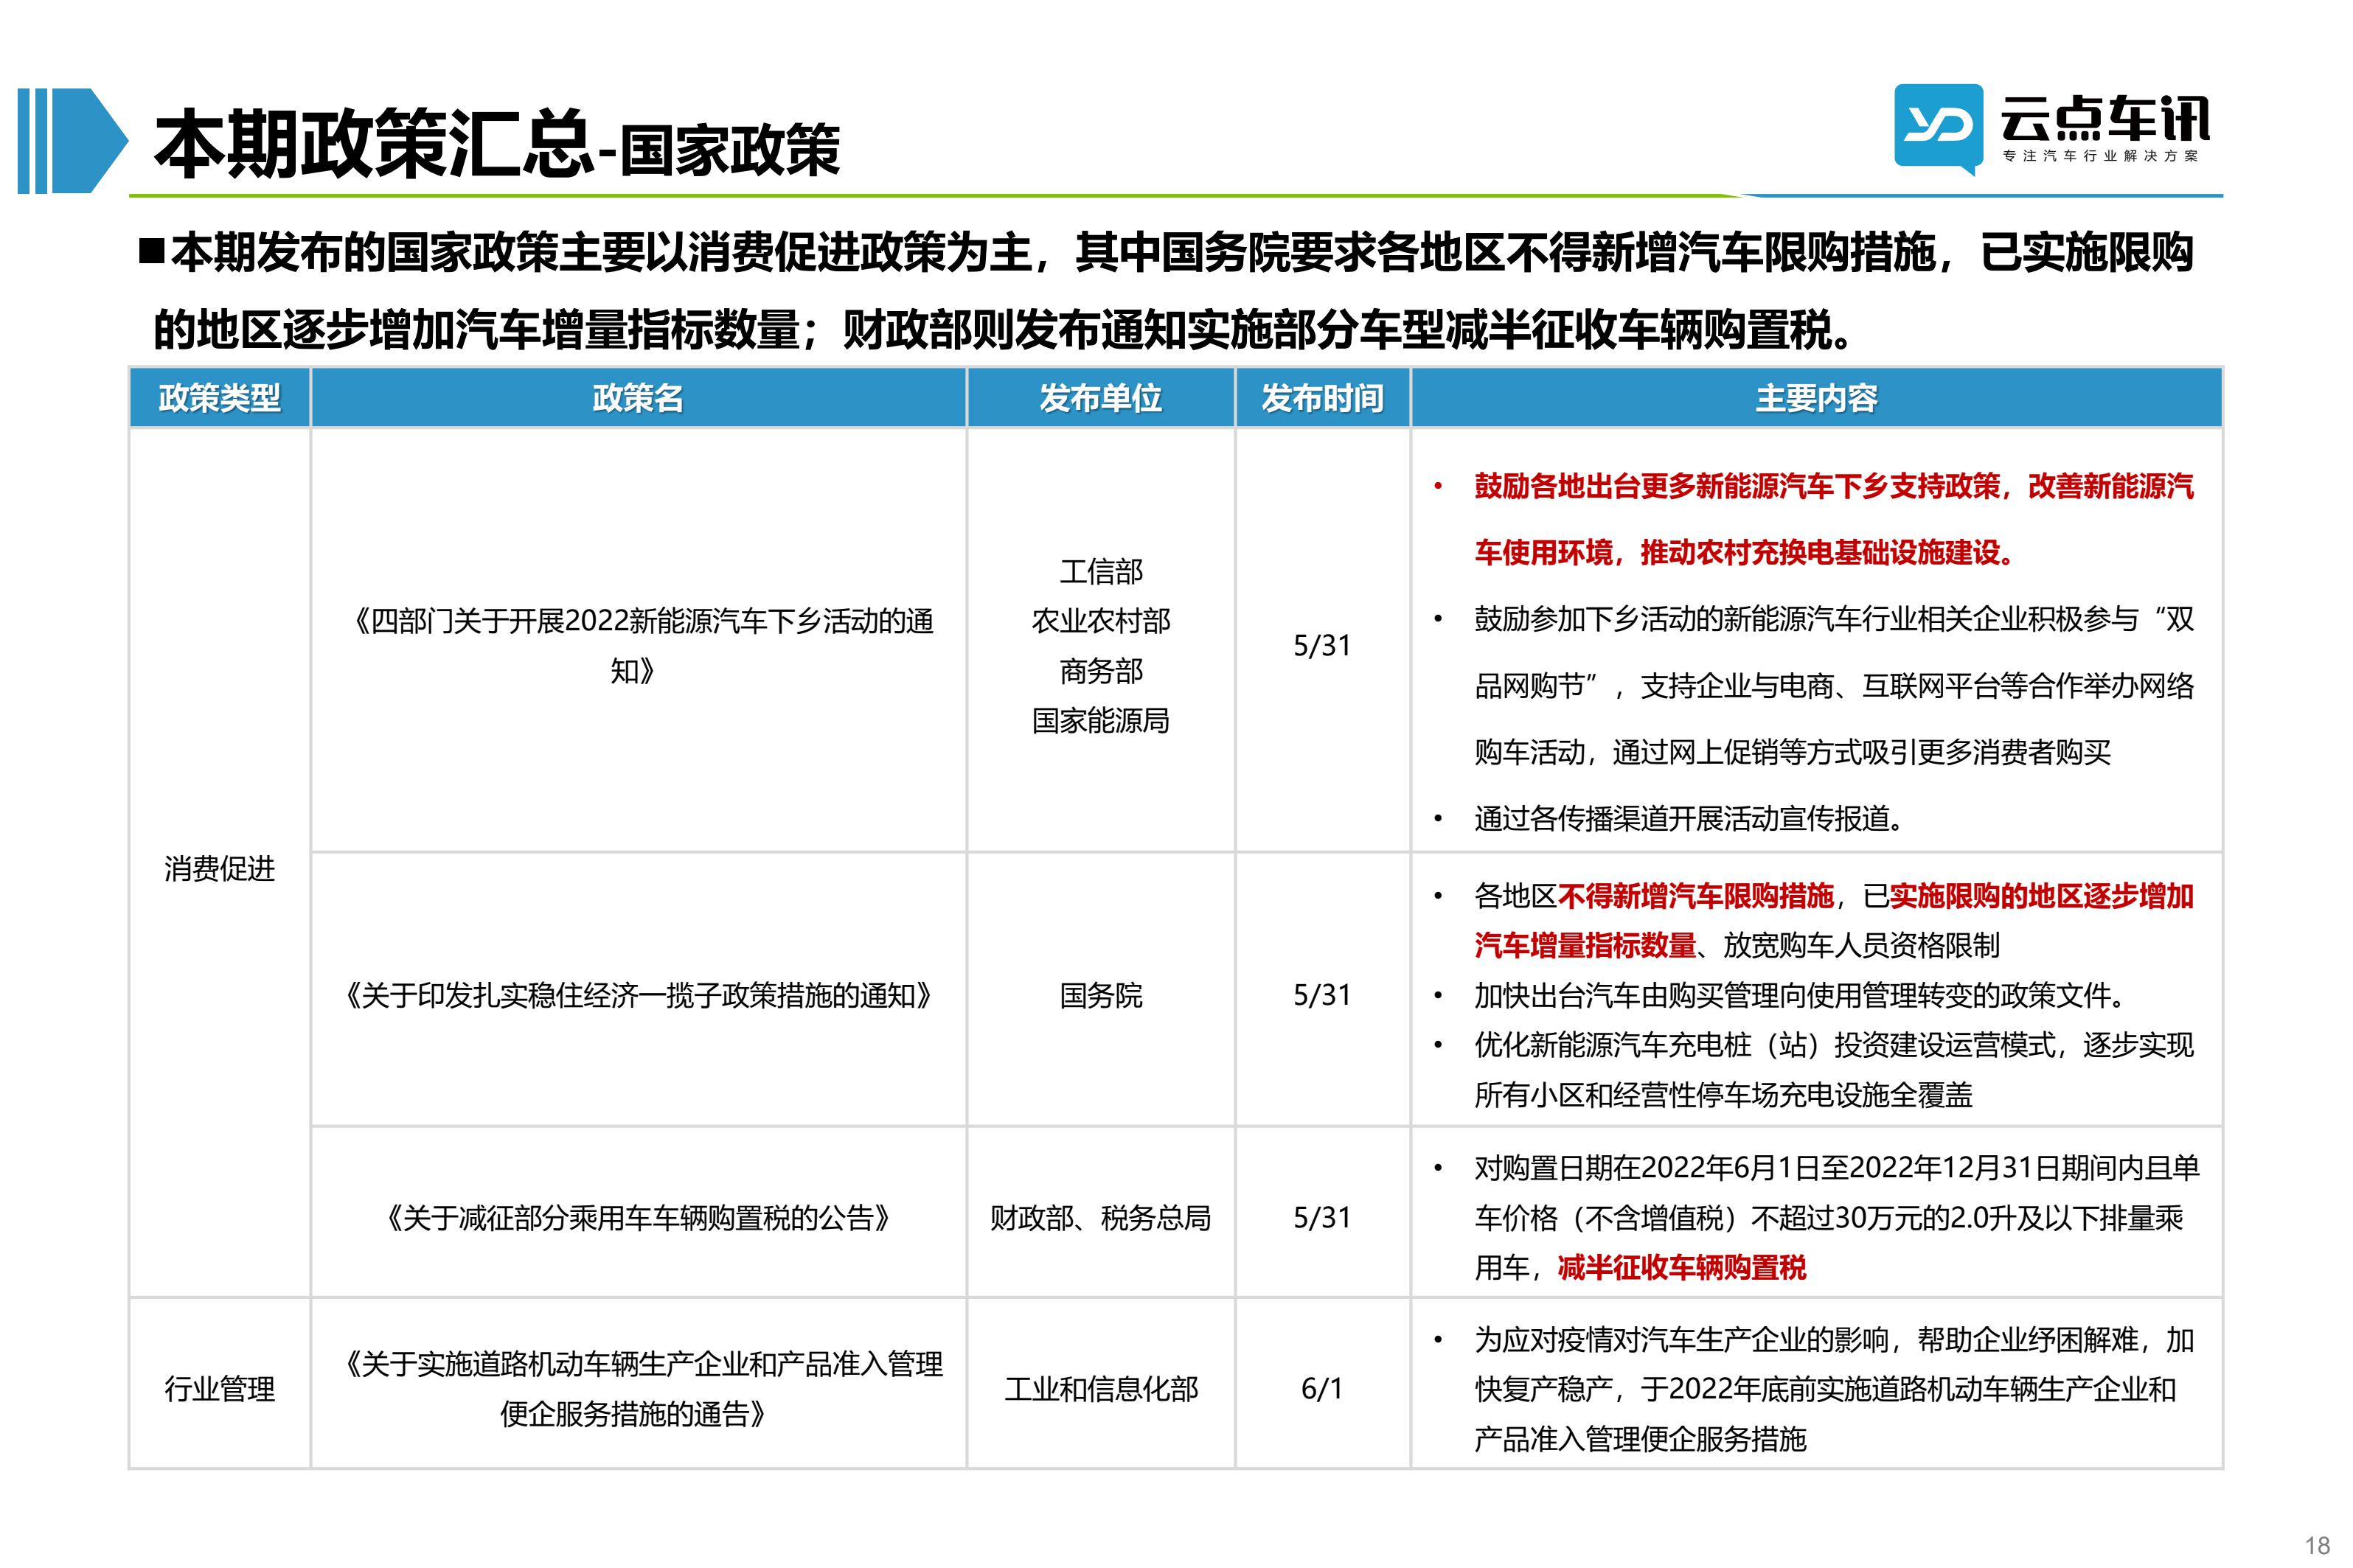Click policy name 《关于印发扎实稳住经济一揽子政策措施的通知》
This screenshot has height=1568, width=2353.
[x=638, y=995]
